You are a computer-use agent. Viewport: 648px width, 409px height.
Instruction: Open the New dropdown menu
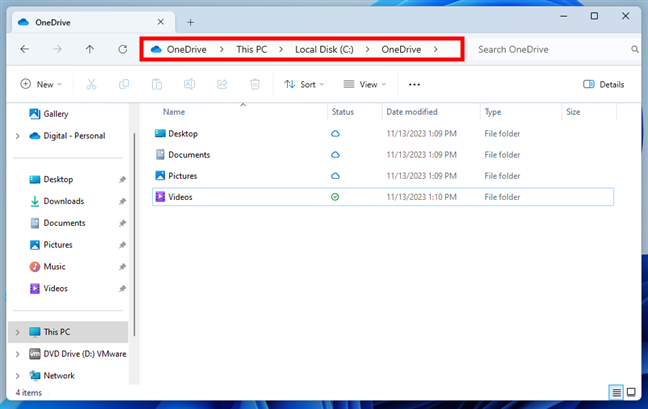pyautogui.click(x=41, y=84)
